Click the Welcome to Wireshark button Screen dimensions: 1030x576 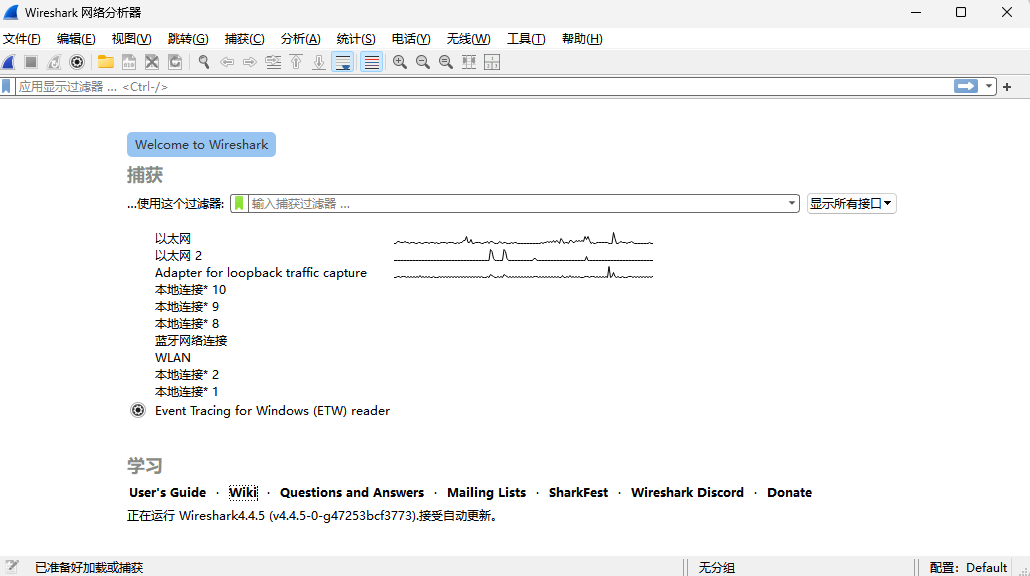pos(201,145)
